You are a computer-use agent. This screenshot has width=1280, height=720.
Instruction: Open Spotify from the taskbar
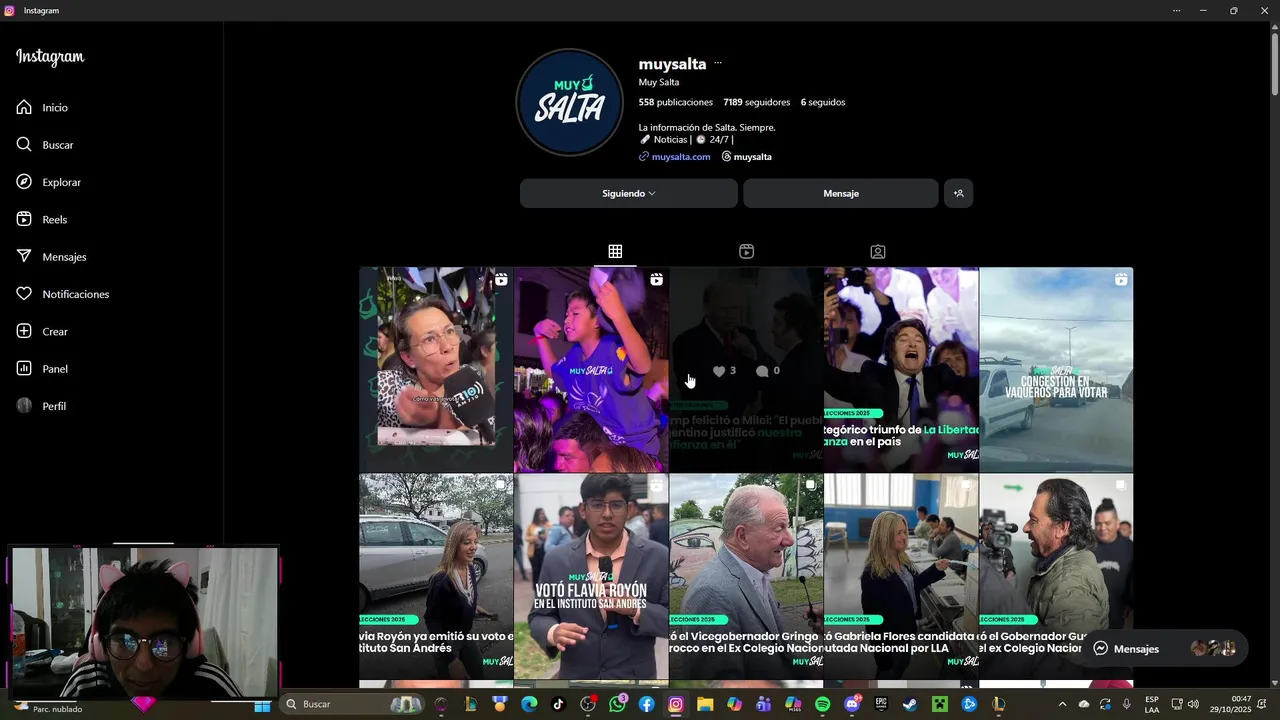822,704
